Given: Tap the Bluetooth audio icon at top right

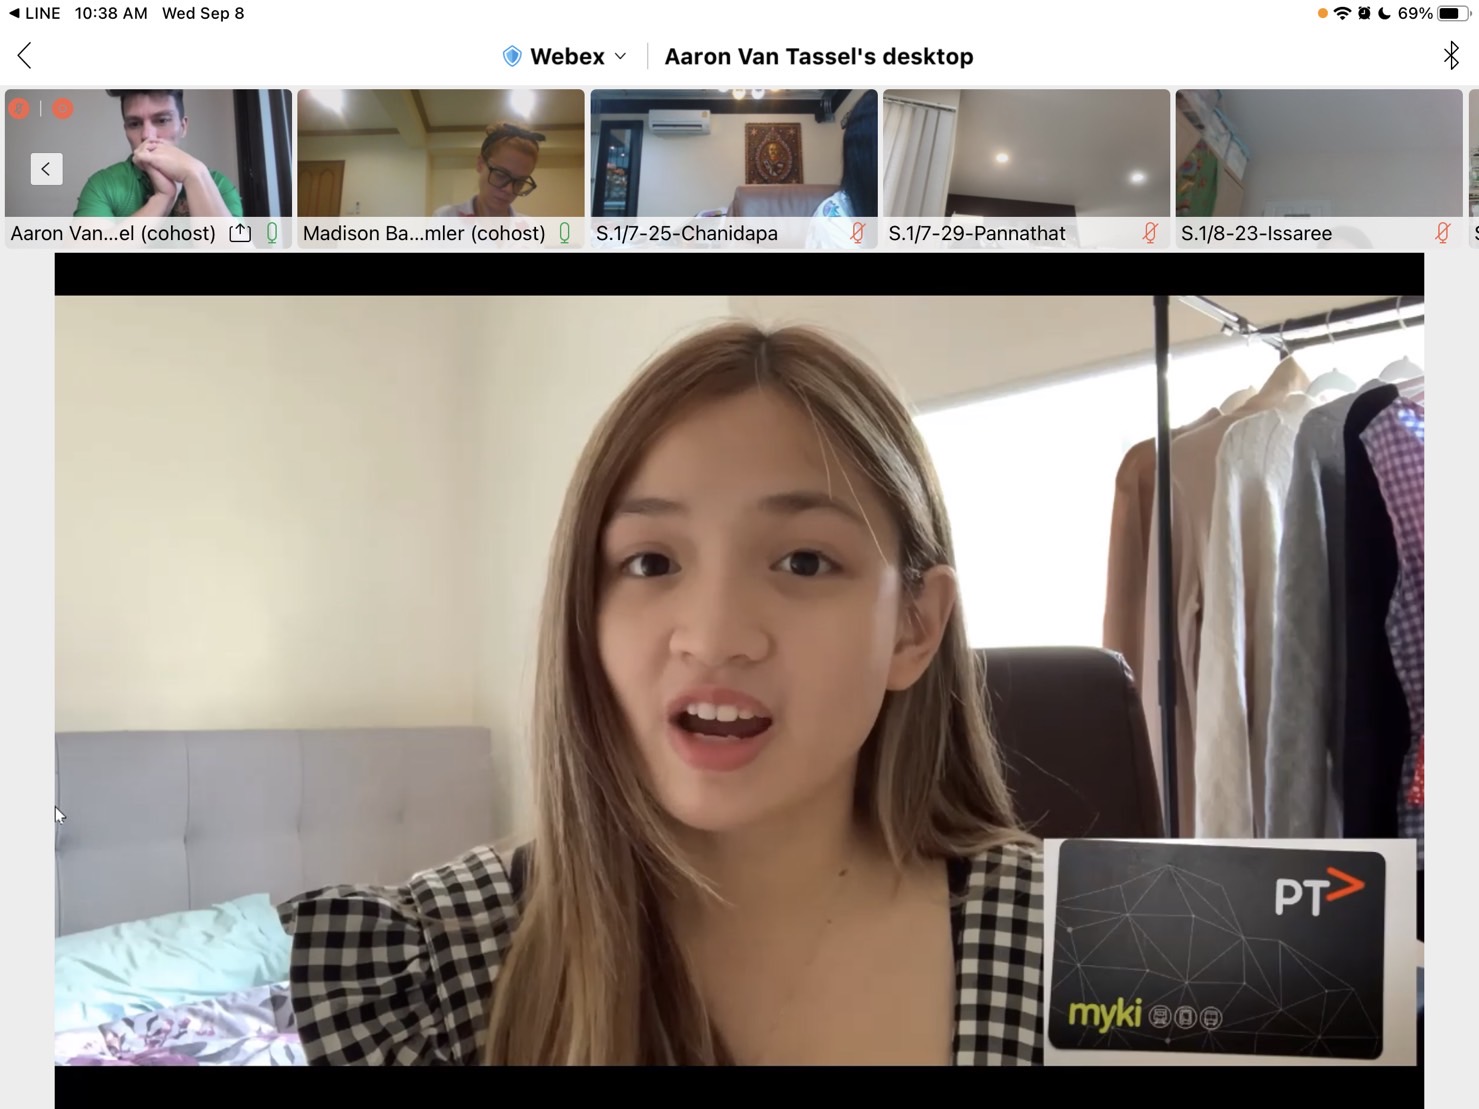Looking at the screenshot, I should click(x=1451, y=55).
